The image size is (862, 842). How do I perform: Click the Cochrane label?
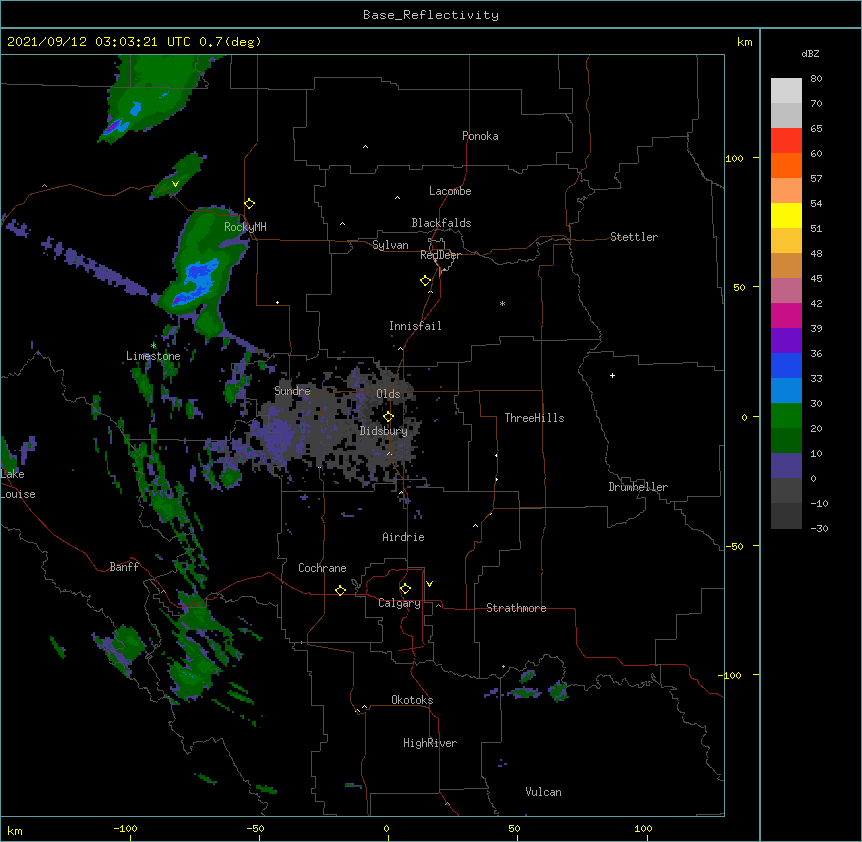point(322,568)
